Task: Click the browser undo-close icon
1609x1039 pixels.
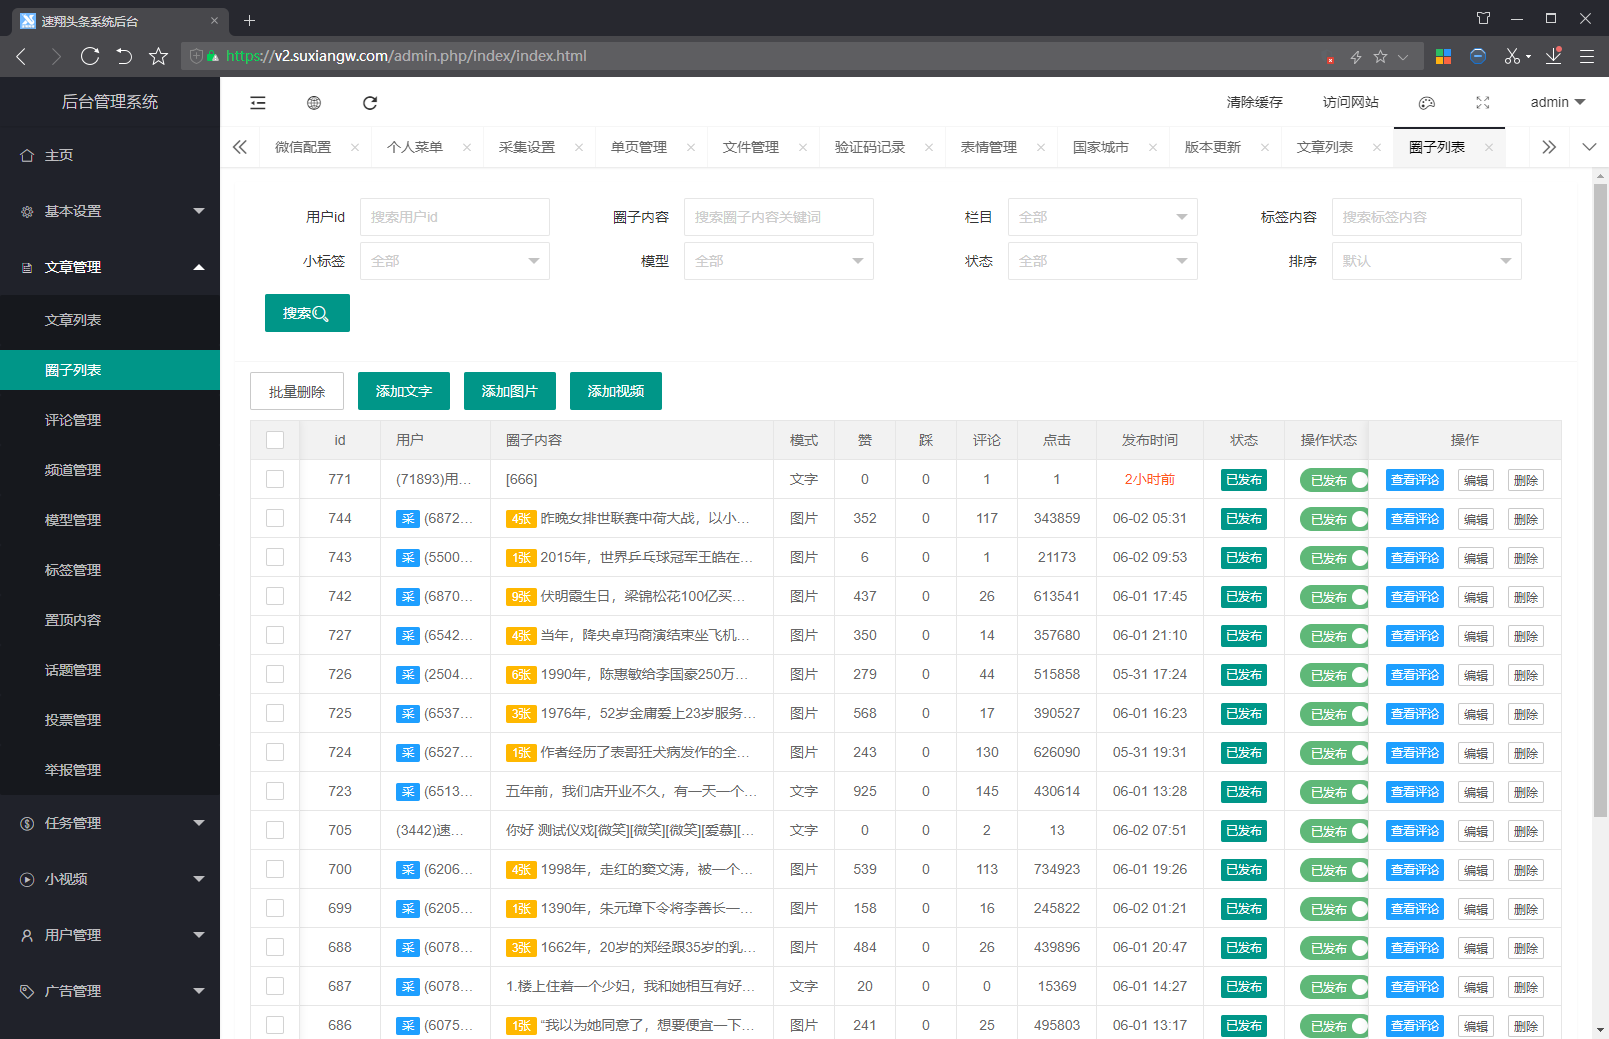Action: pyautogui.click(x=124, y=56)
